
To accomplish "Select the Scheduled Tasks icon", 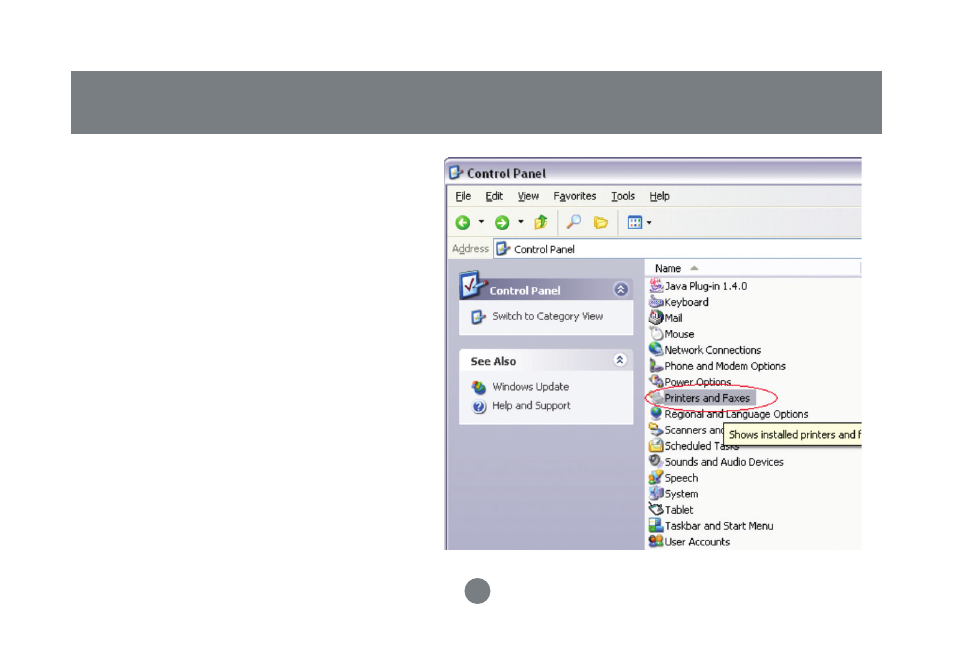I will click(656, 445).
